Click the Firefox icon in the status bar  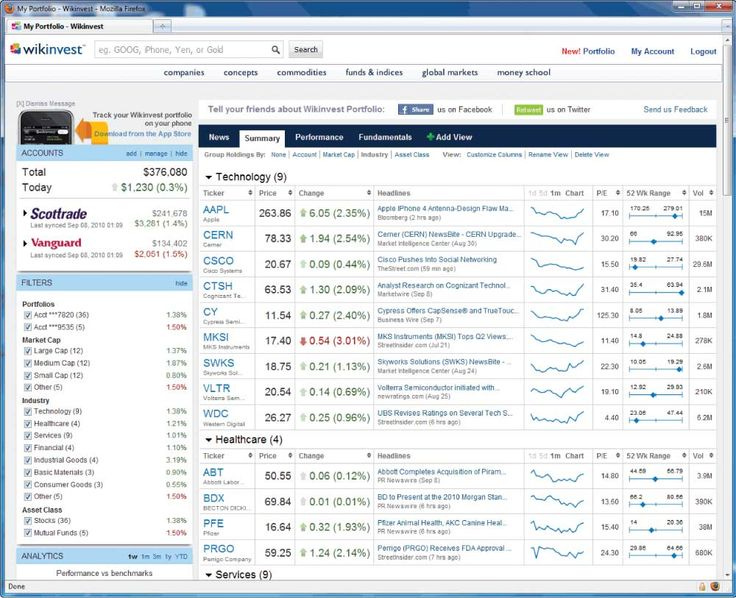click(715, 586)
